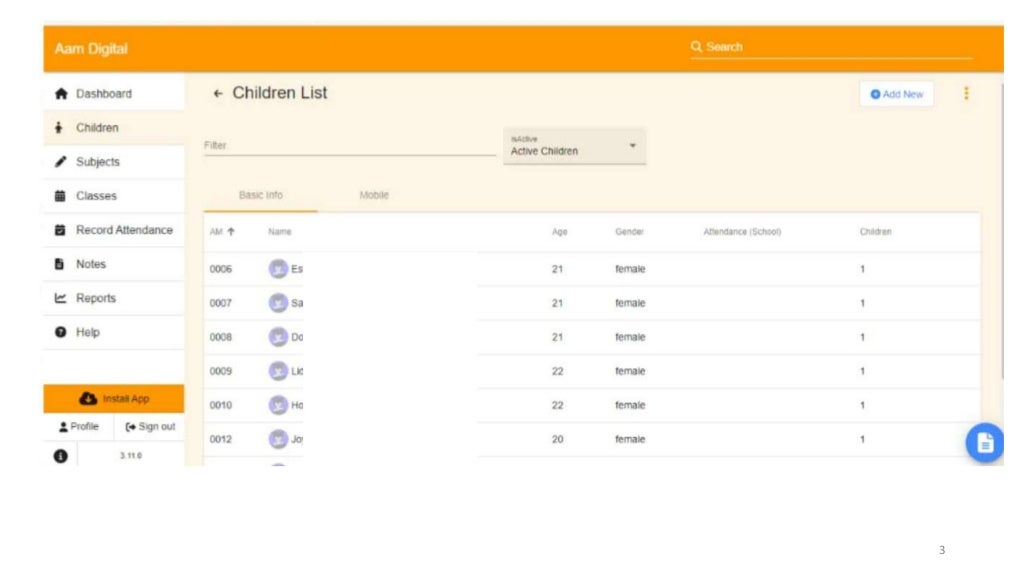Screen dimensions: 1024x576
Task: Click the AM sort arrow icon
Action: tap(231, 232)
